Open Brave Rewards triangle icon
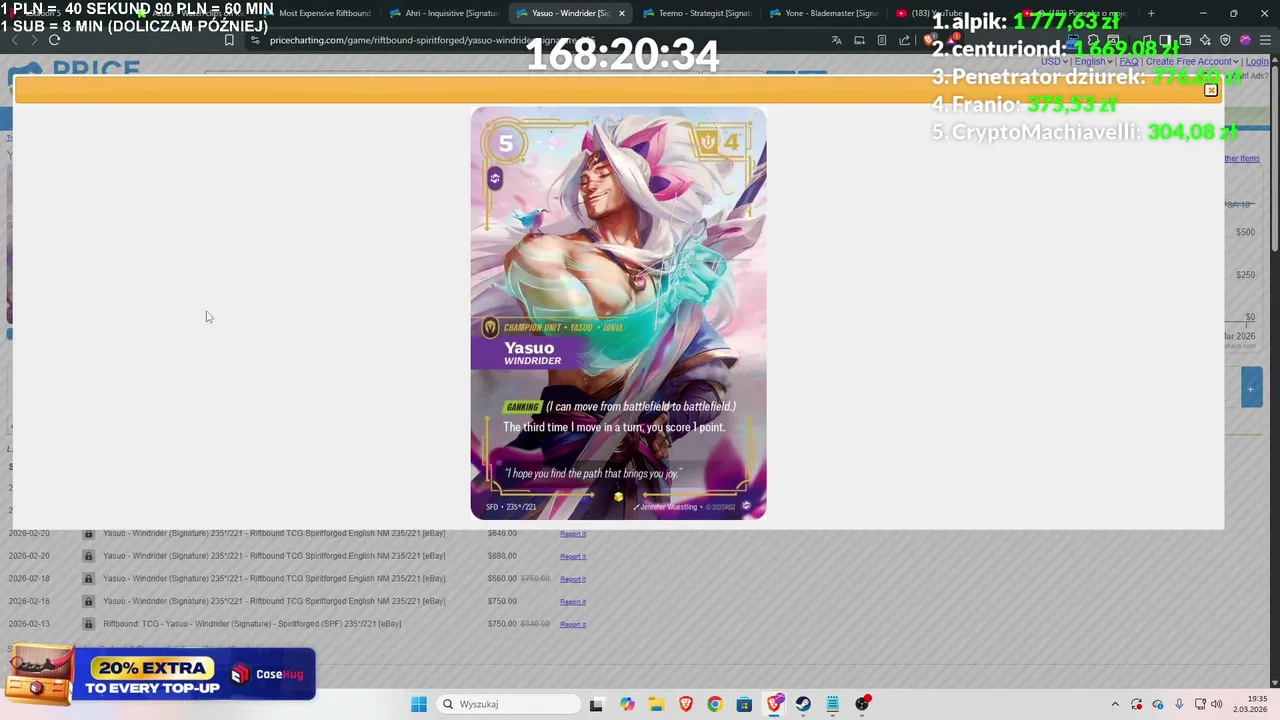 pos(954,40)
